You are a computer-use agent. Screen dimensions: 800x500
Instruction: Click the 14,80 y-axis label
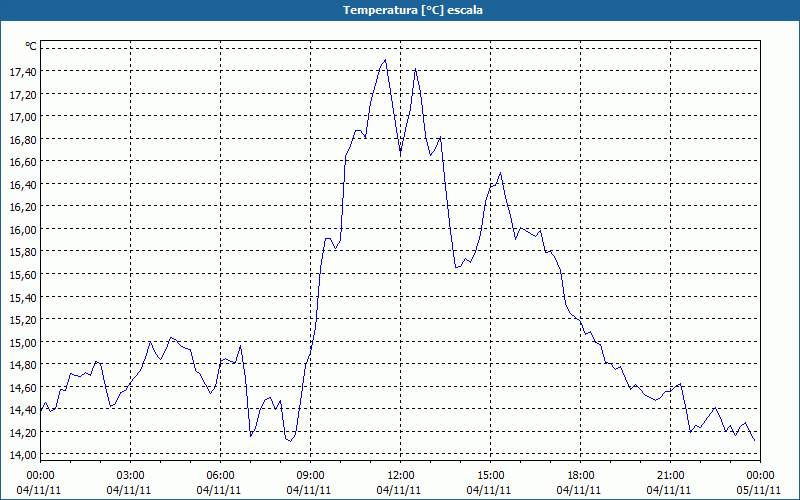(x=23, y=365)
